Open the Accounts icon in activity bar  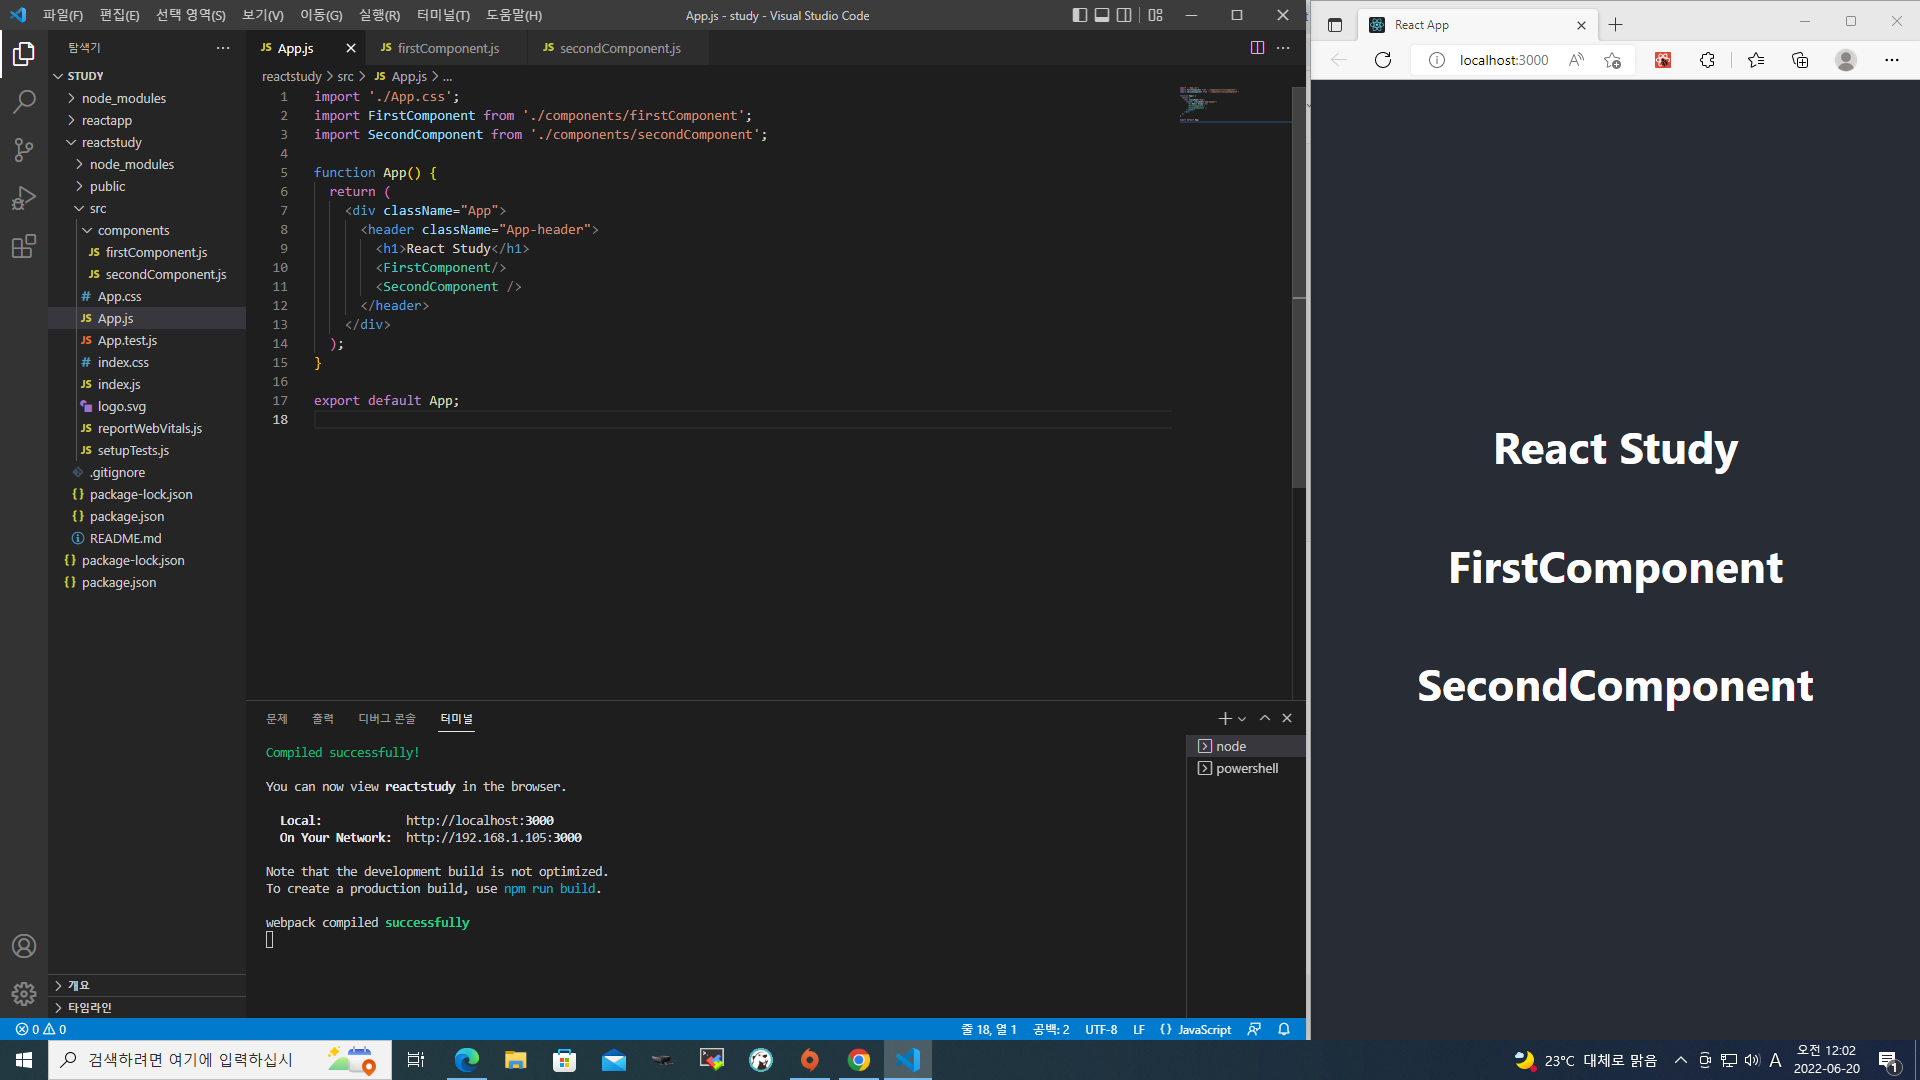click(x=24, y=946)
